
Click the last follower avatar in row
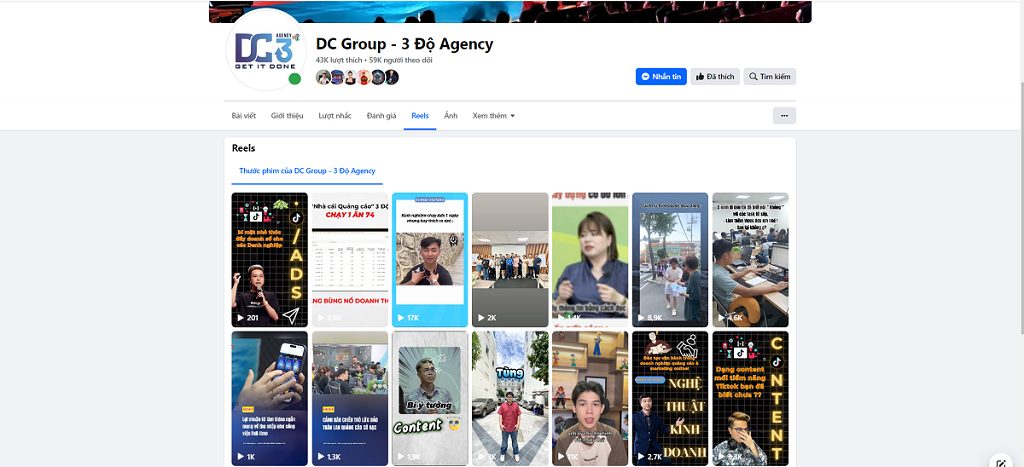tap(391, 77)
